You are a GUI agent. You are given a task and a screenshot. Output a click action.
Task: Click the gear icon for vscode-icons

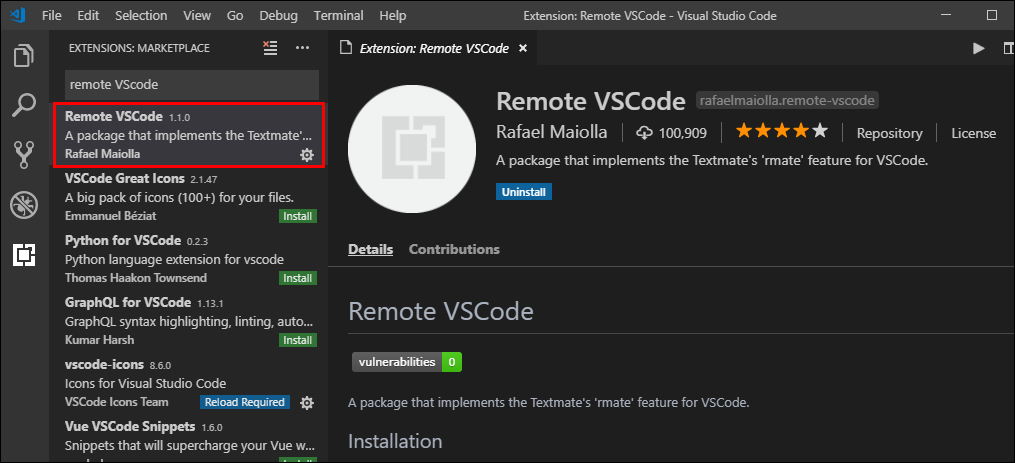pos(307,403)
